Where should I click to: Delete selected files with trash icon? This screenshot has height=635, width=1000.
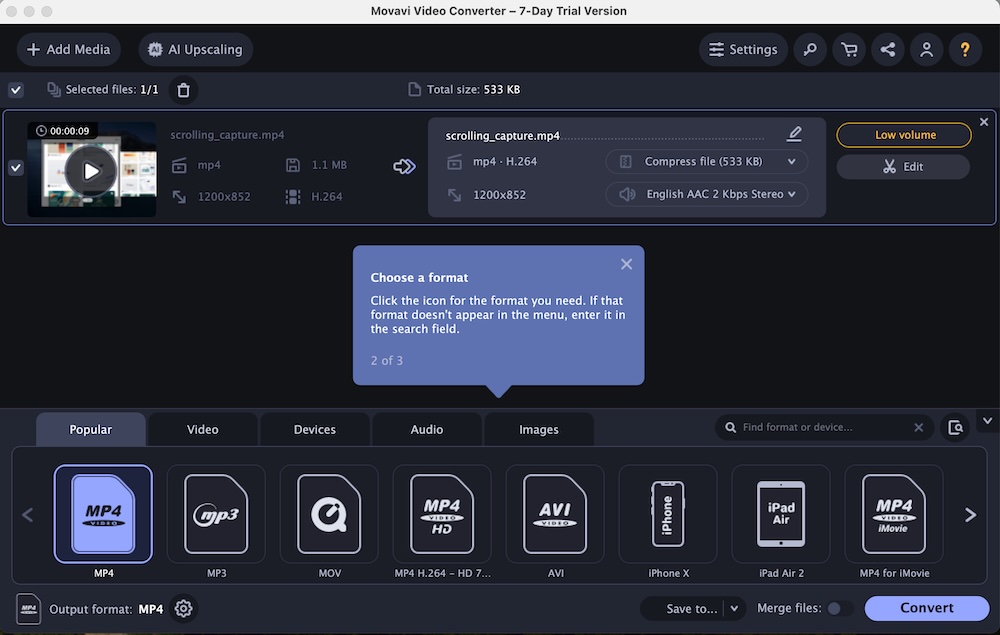[x=183, y=90]
